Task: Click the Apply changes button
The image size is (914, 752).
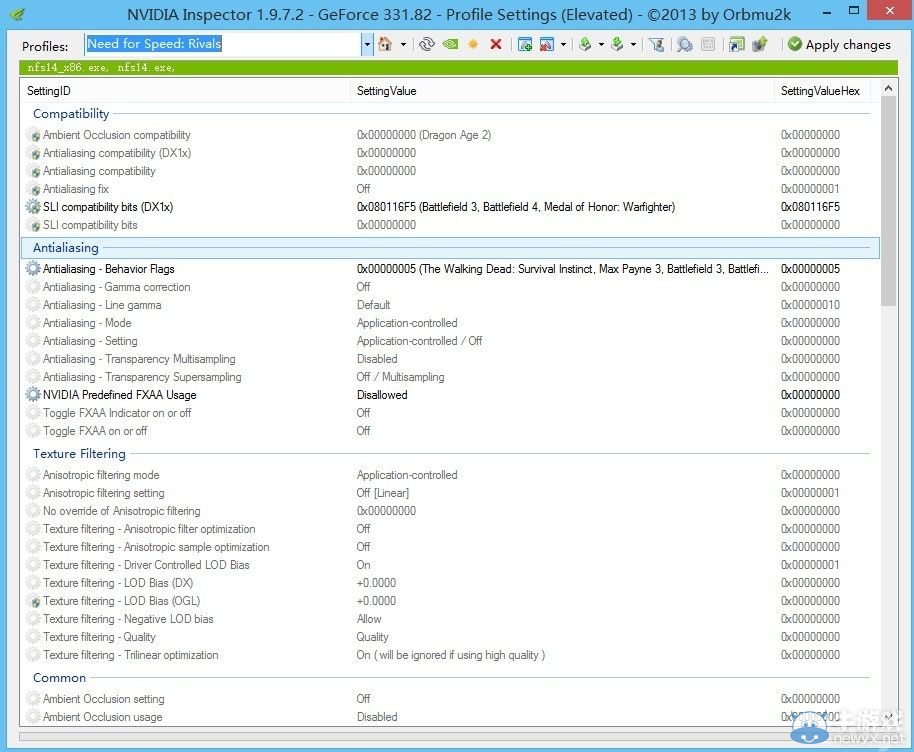Action: click(x=839, y=44)
